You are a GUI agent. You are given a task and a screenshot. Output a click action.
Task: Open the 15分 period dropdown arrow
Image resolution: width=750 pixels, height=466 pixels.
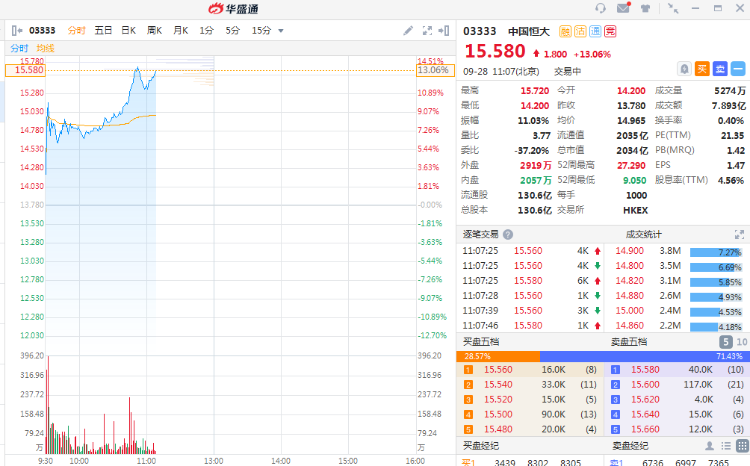pyautogui.click(x=280, y=30)
